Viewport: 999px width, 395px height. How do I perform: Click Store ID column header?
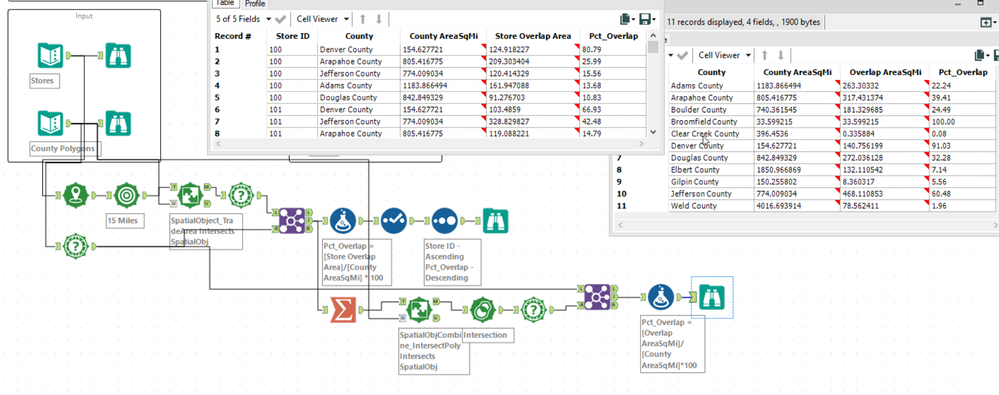[x=292, y=36]
